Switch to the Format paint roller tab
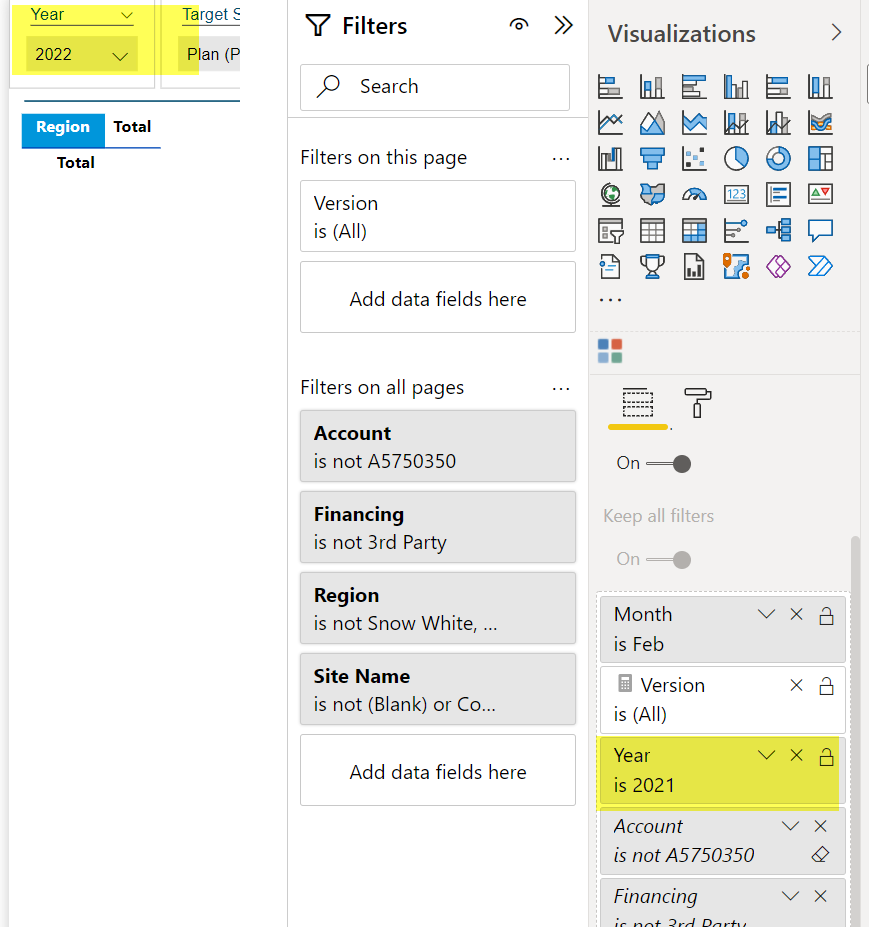This screenshot has width=869, height=927. (x=698, y=403)
